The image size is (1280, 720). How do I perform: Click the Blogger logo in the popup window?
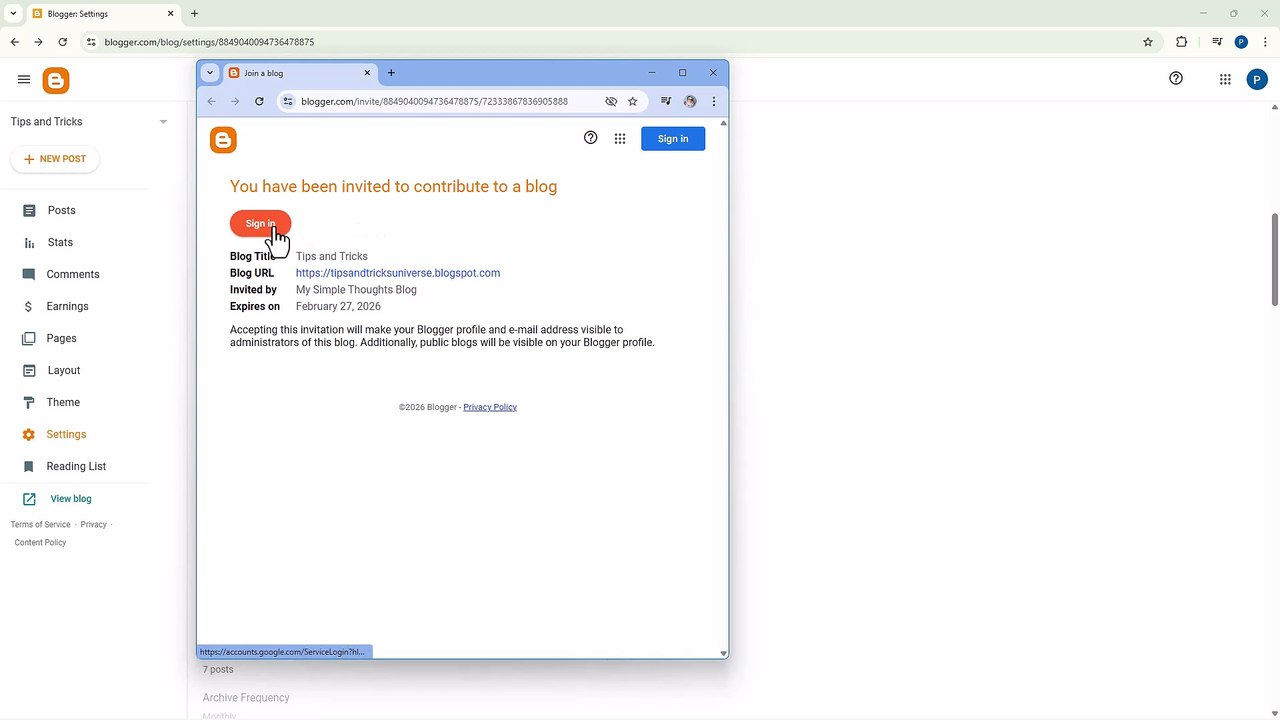point(223,140)
